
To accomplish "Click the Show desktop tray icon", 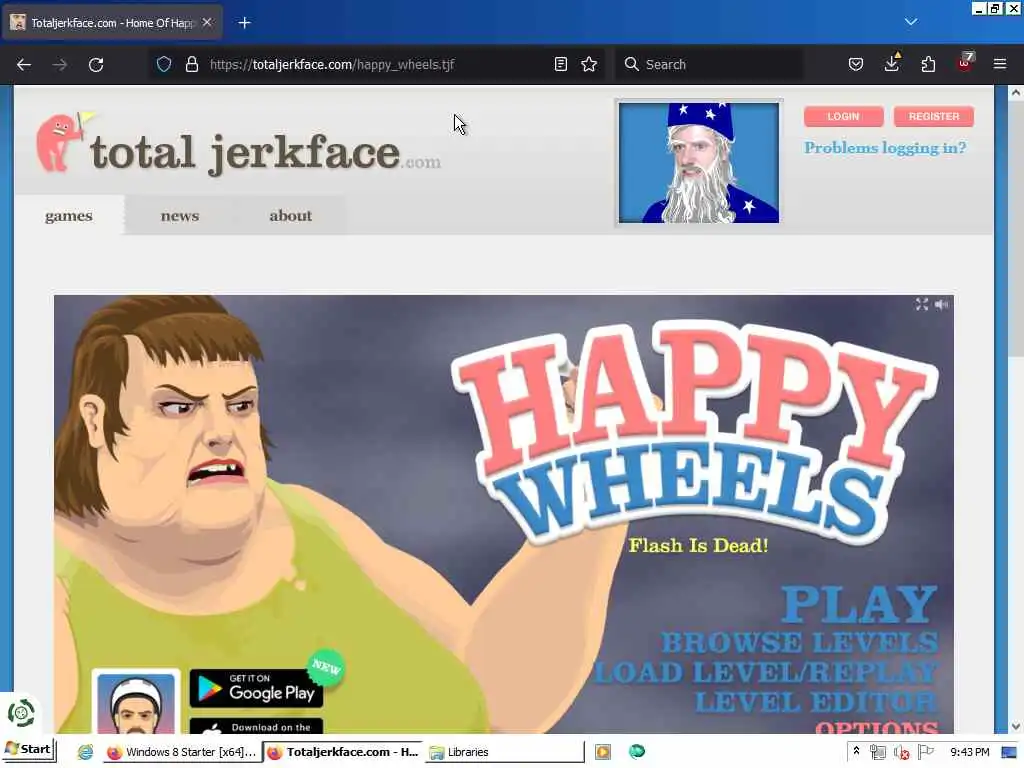I will 1009,752.
